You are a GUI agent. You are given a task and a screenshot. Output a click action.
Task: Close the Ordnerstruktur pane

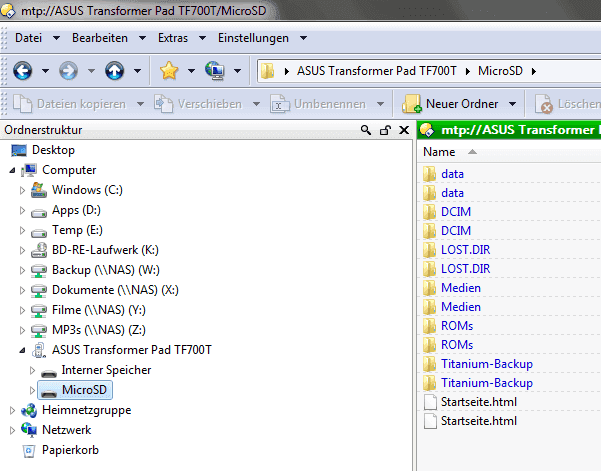(x=404, y=130)
